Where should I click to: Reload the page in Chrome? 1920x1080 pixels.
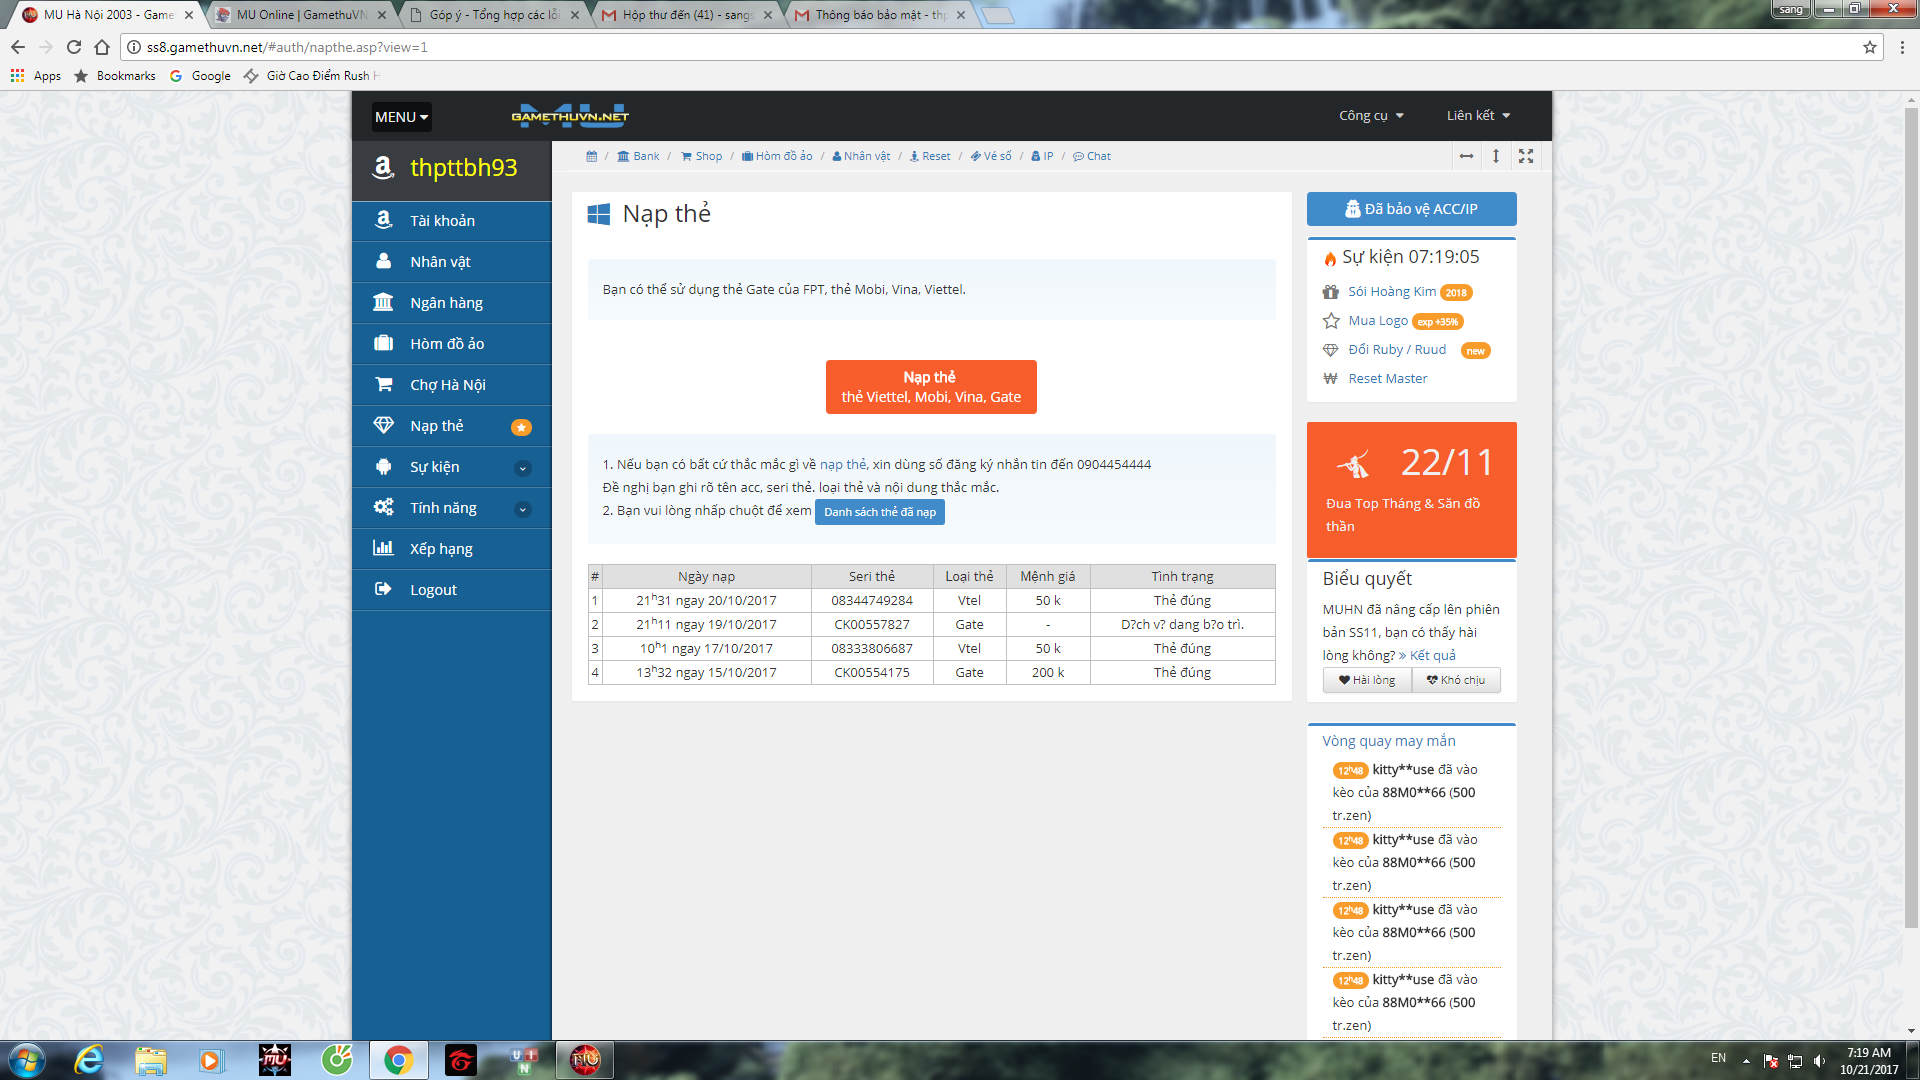pyautogui.click(x=73, y=47)
